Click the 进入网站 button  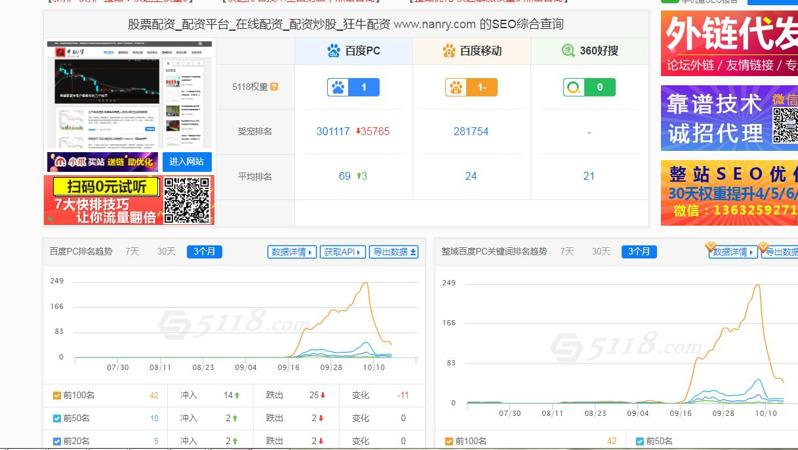click(x=187, y=162)
